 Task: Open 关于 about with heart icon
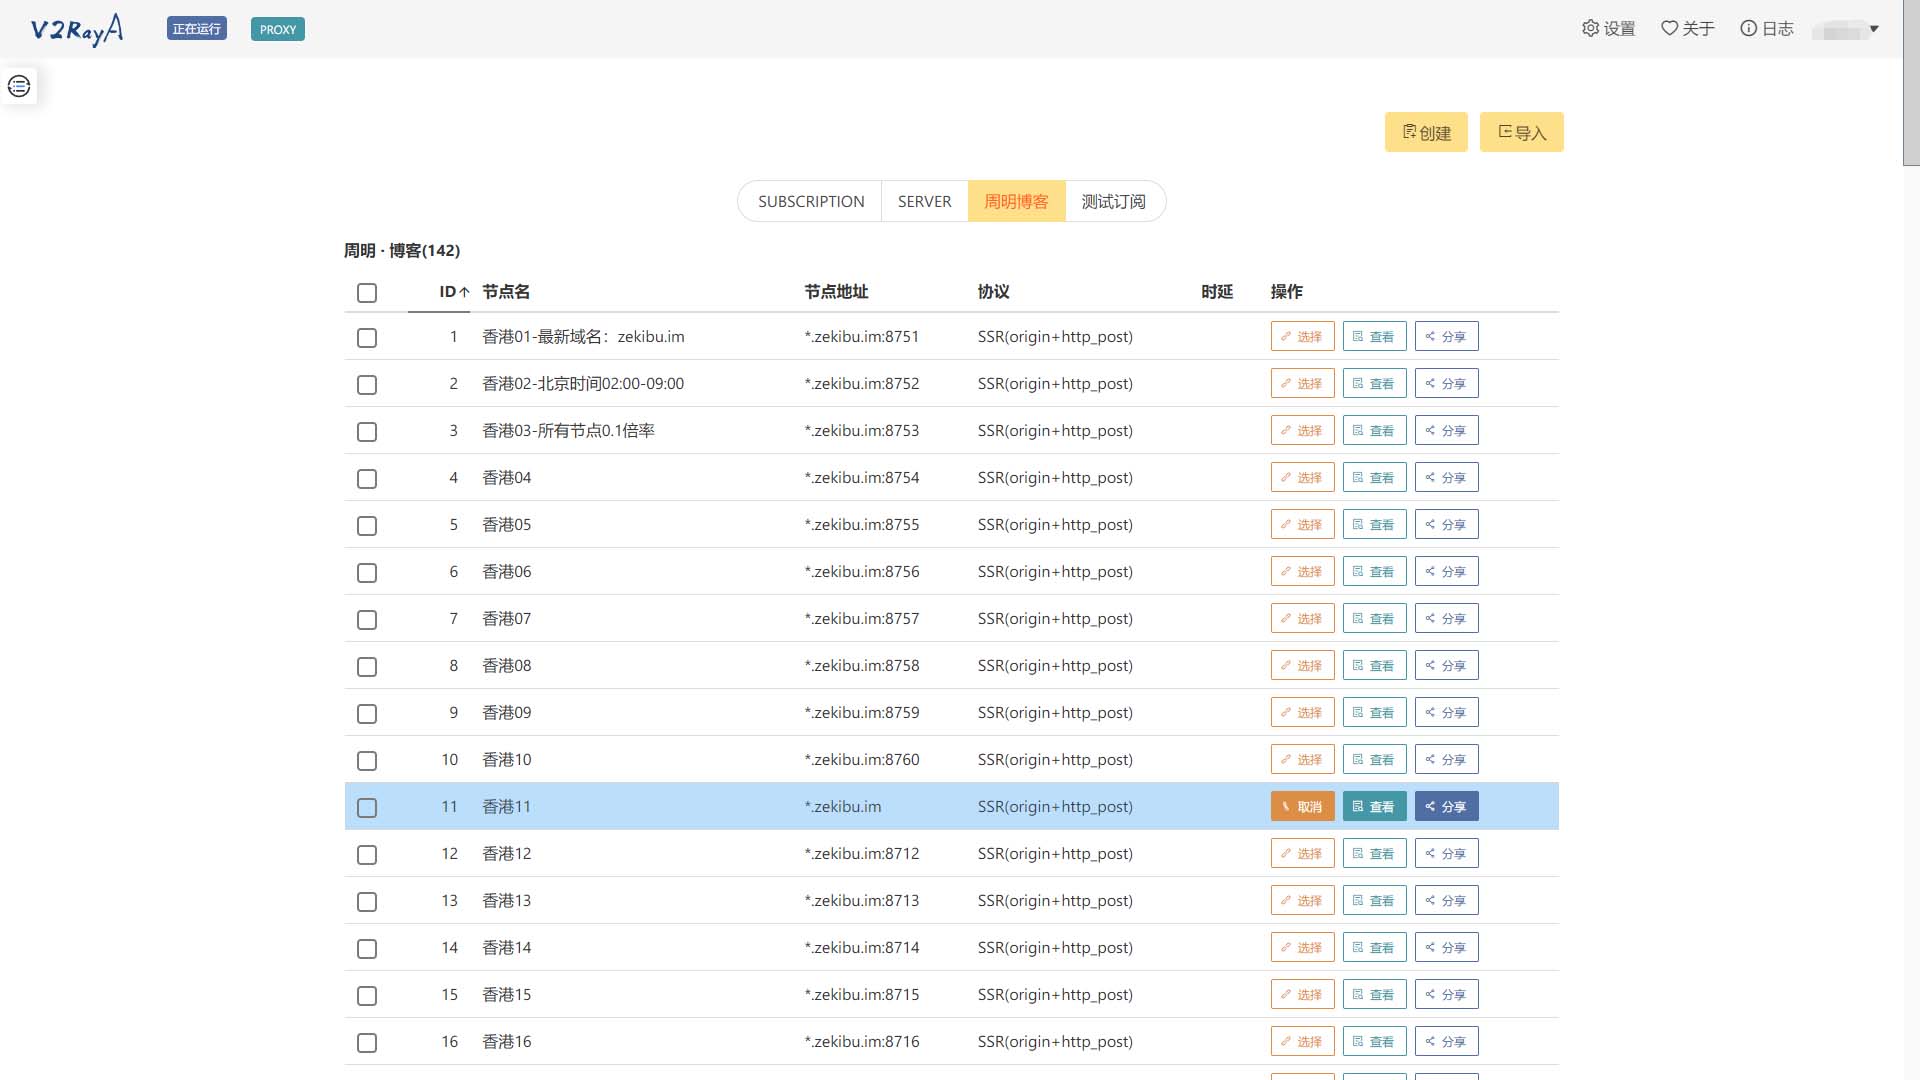pyautogui.click(x=1688, y=29)
